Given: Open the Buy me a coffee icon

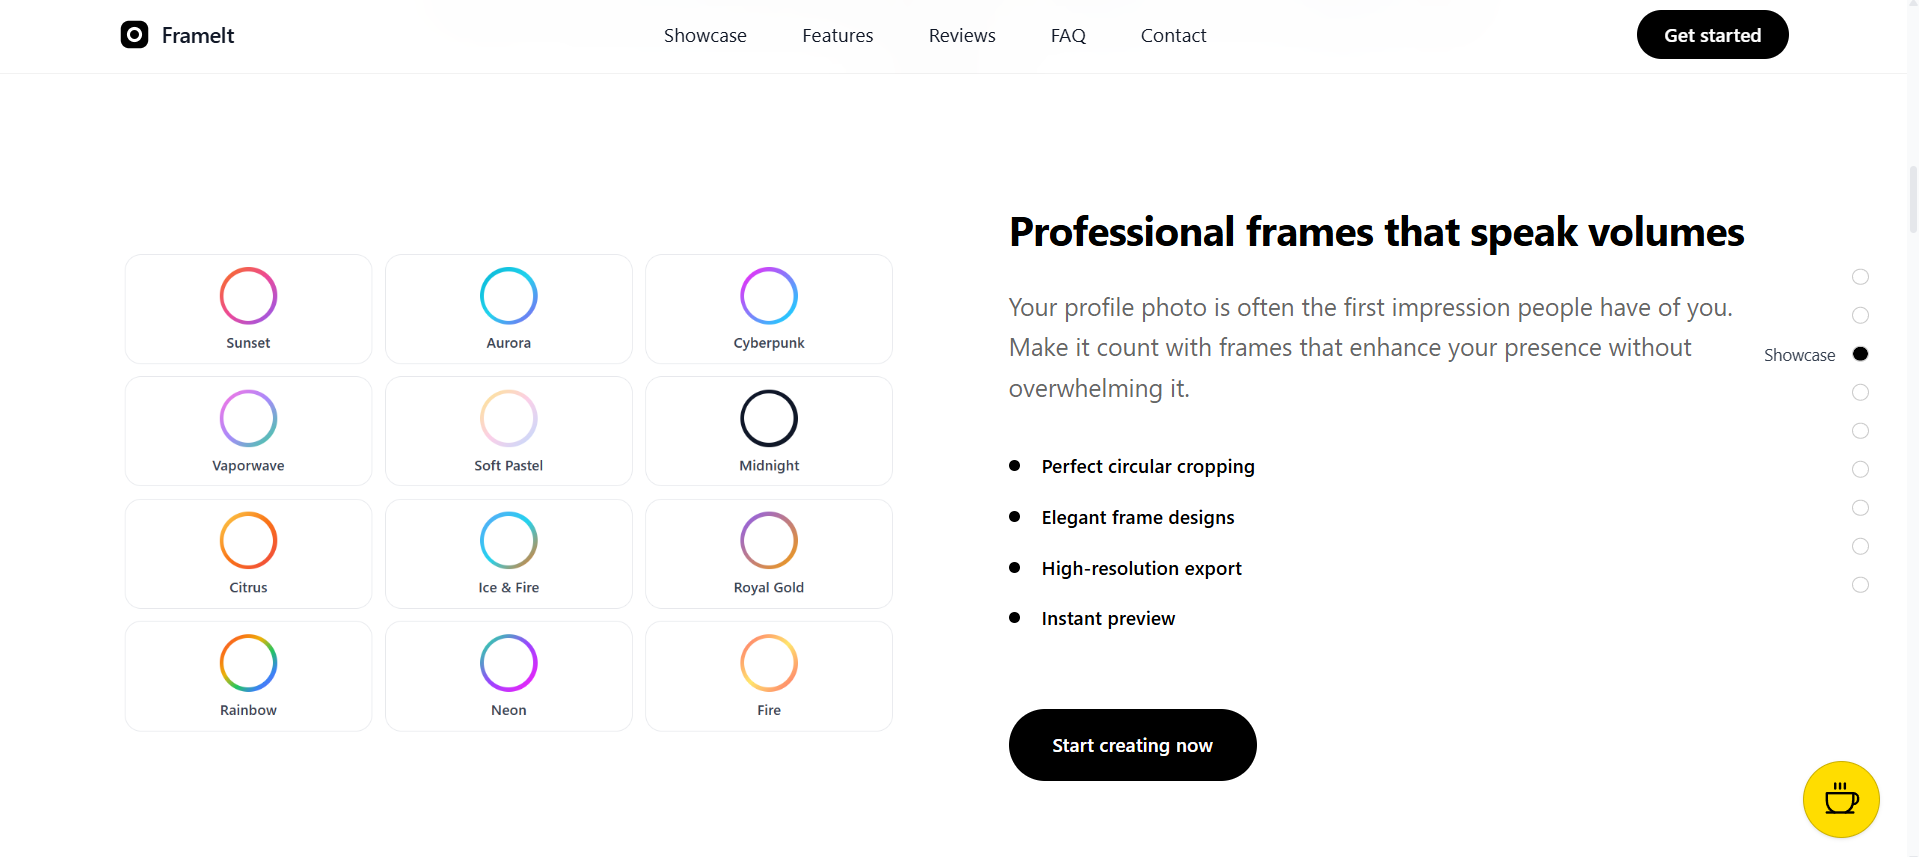Looking at the screenshot, I should pos(1840,799).
